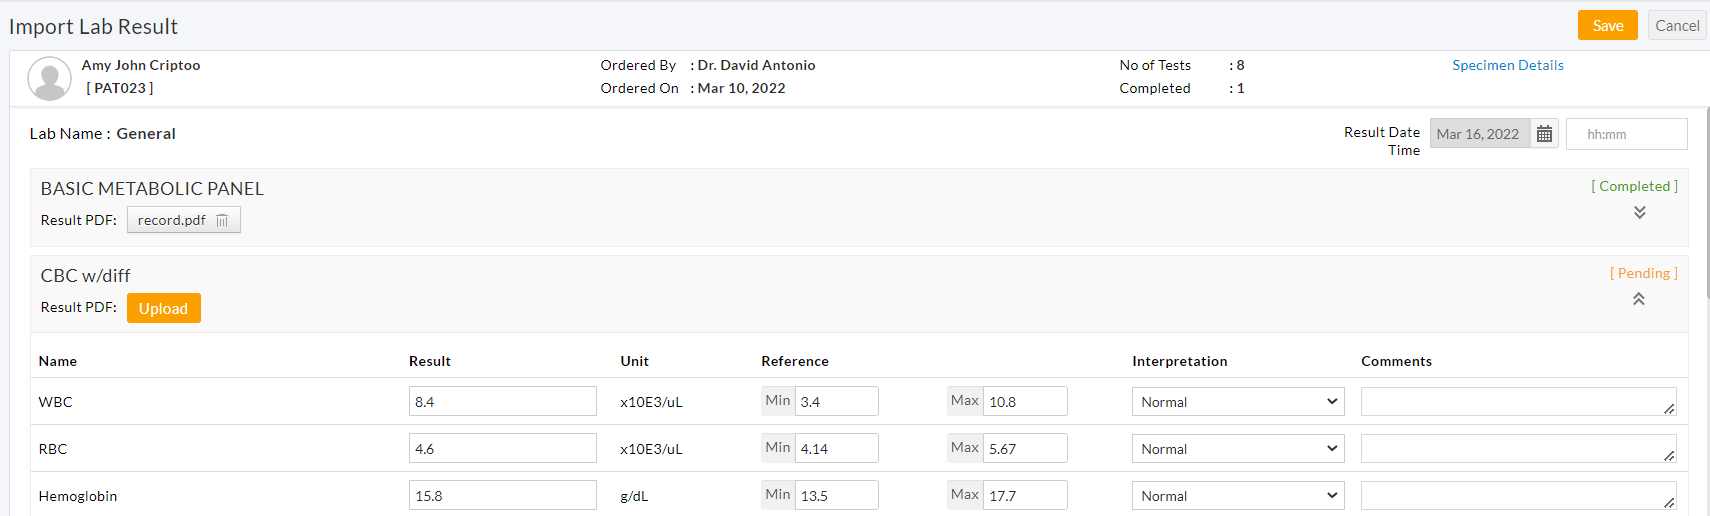The width and height of the screenshot is (1710, 516).
Task: Collapse the CBC w/diff section
Action: [x=1639, y=299]
